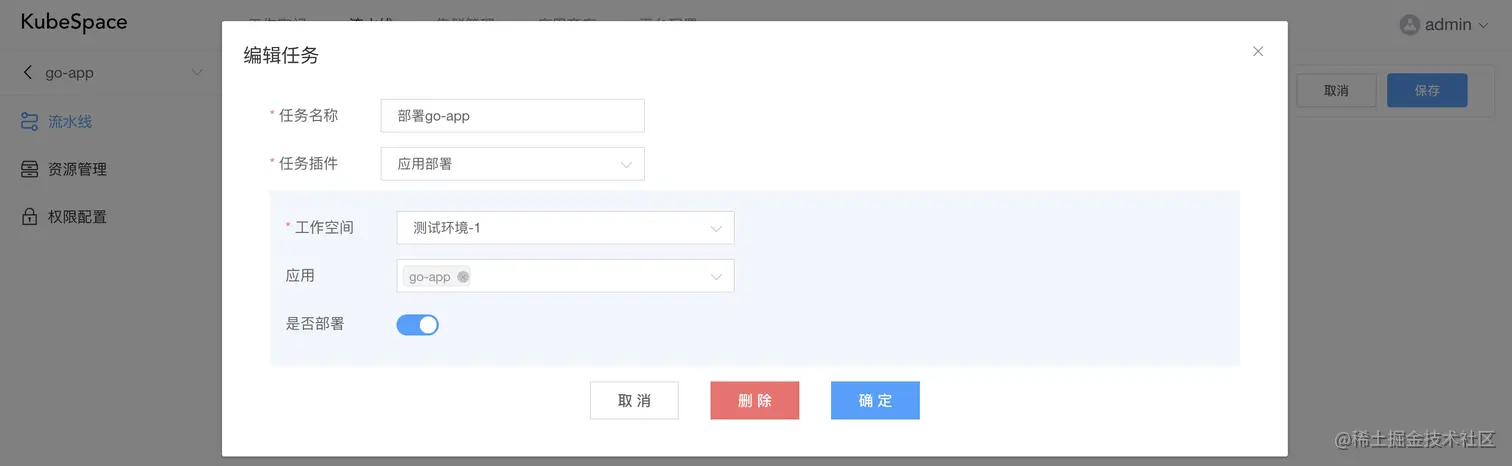
Task: Expand the go-app project selector chevron in sidebar
Action: click(x=197, y=72)
